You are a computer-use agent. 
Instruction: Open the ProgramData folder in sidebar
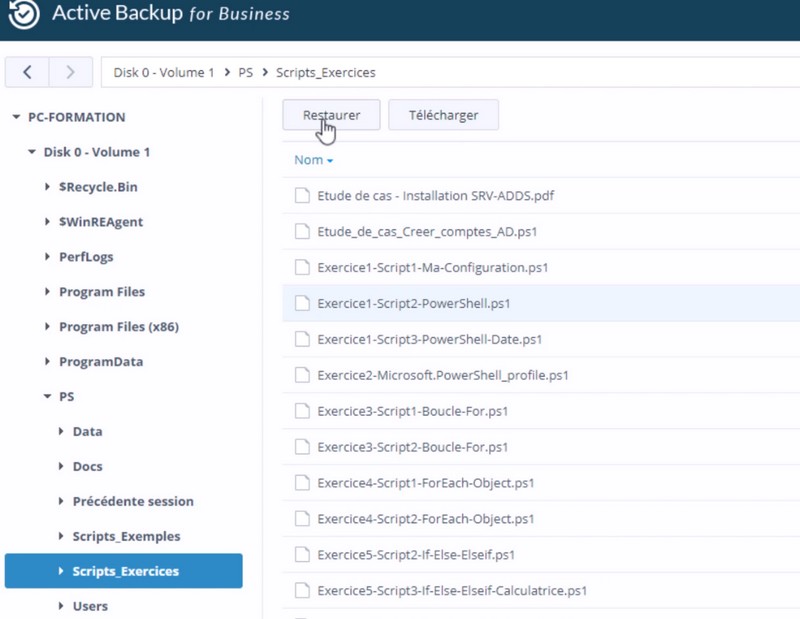(101, 362)
